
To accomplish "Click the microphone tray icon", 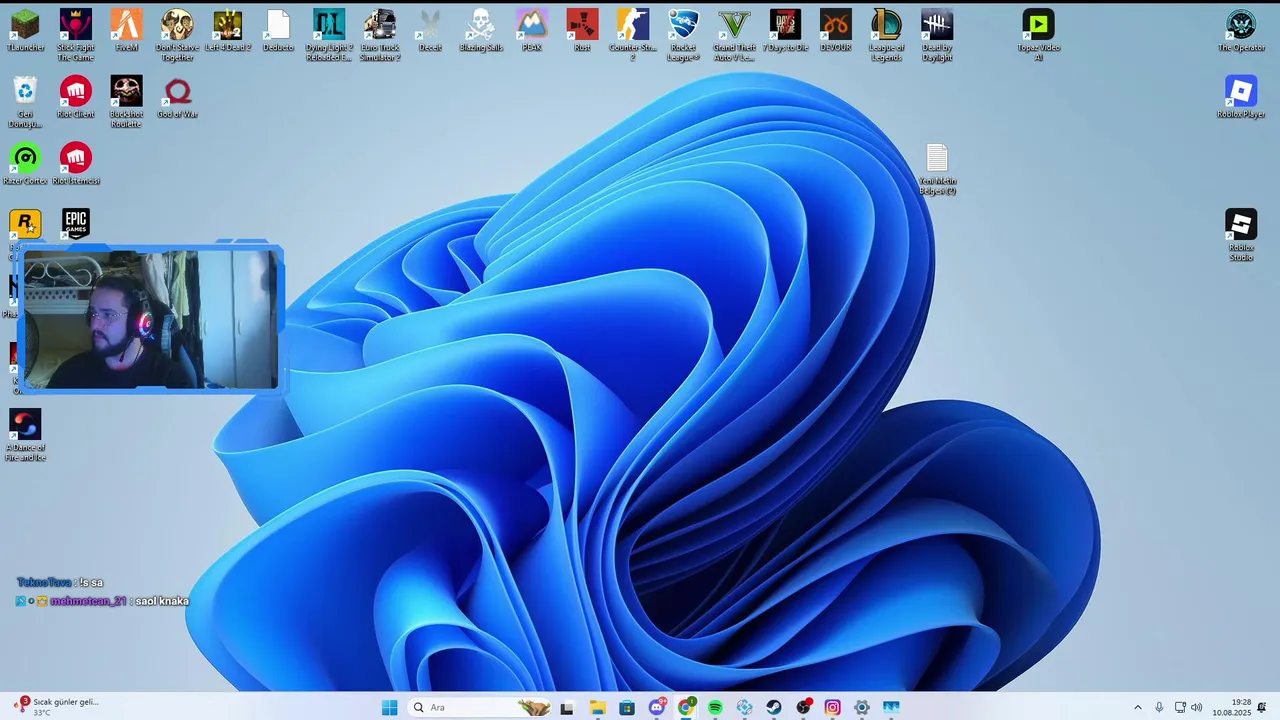I will (x=1159, y=707).
